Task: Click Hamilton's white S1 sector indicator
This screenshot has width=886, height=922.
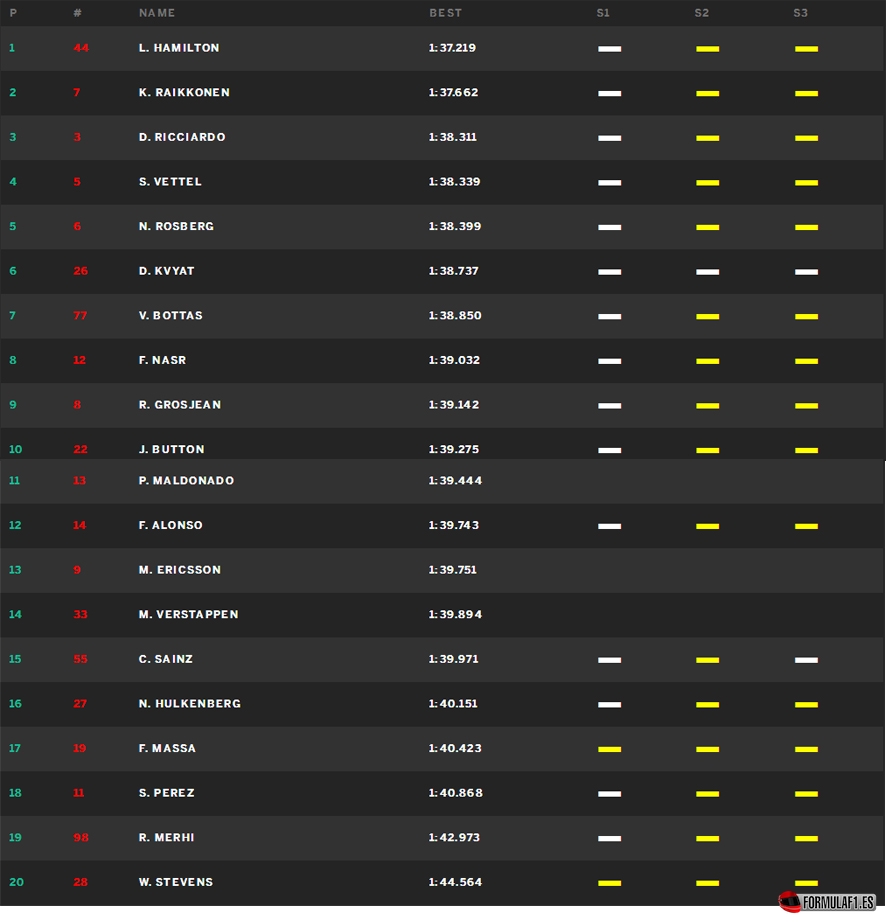Action: (609, 49)
